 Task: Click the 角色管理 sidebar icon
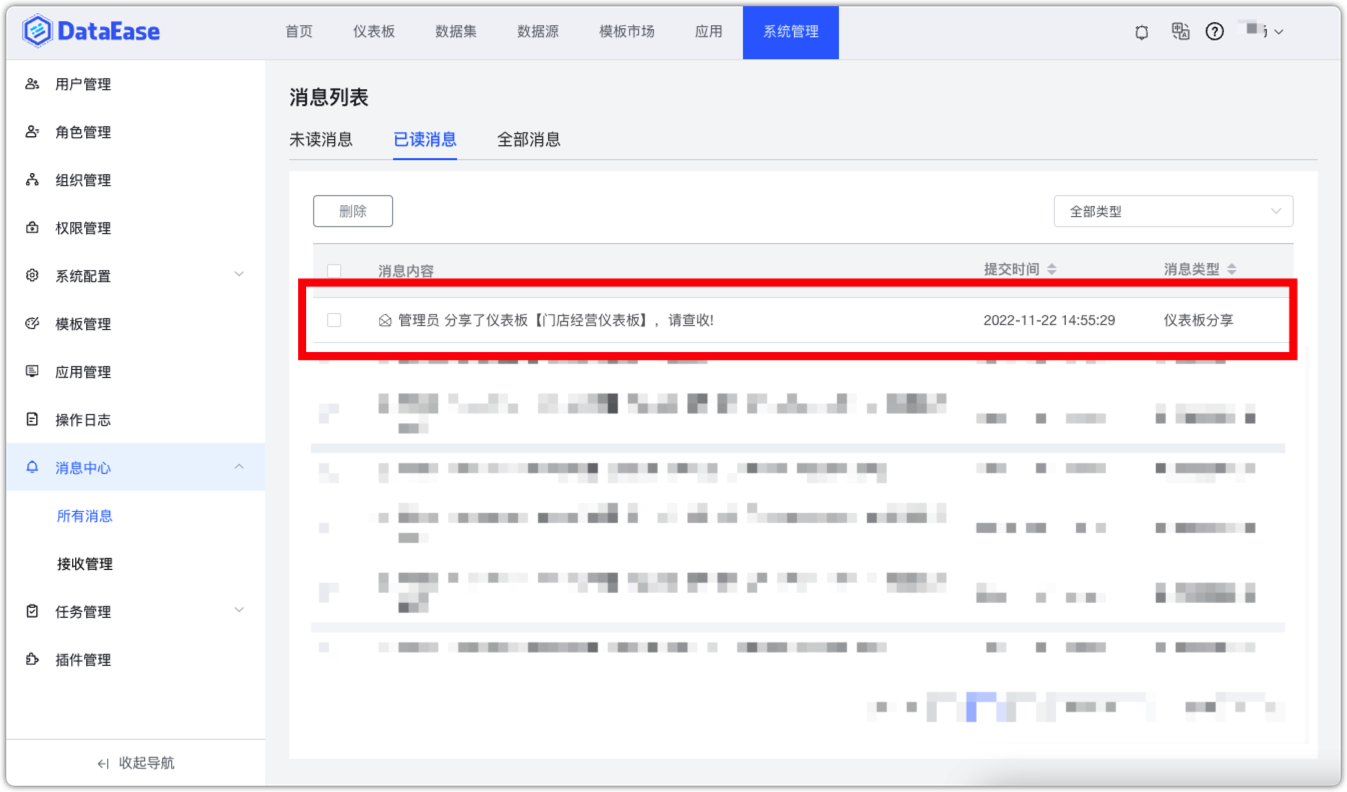point(30,131)
